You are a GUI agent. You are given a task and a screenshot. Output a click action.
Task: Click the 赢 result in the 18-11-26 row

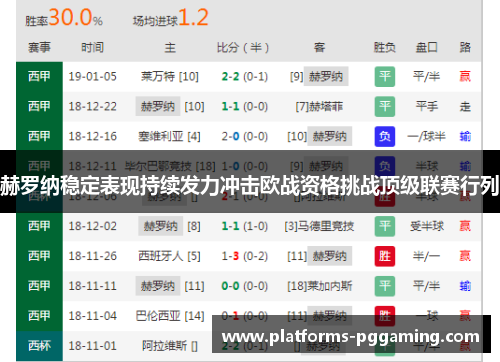point(465,256)
